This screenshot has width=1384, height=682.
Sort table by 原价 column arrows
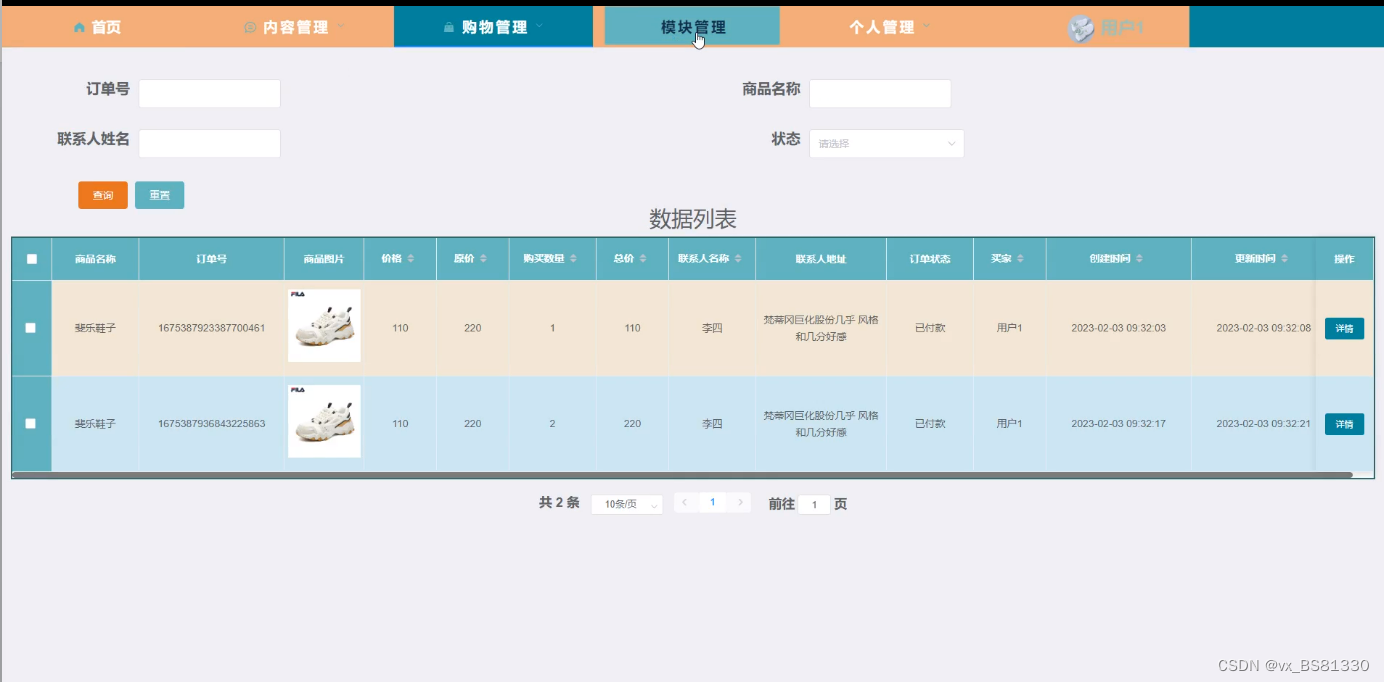[483, 259]
